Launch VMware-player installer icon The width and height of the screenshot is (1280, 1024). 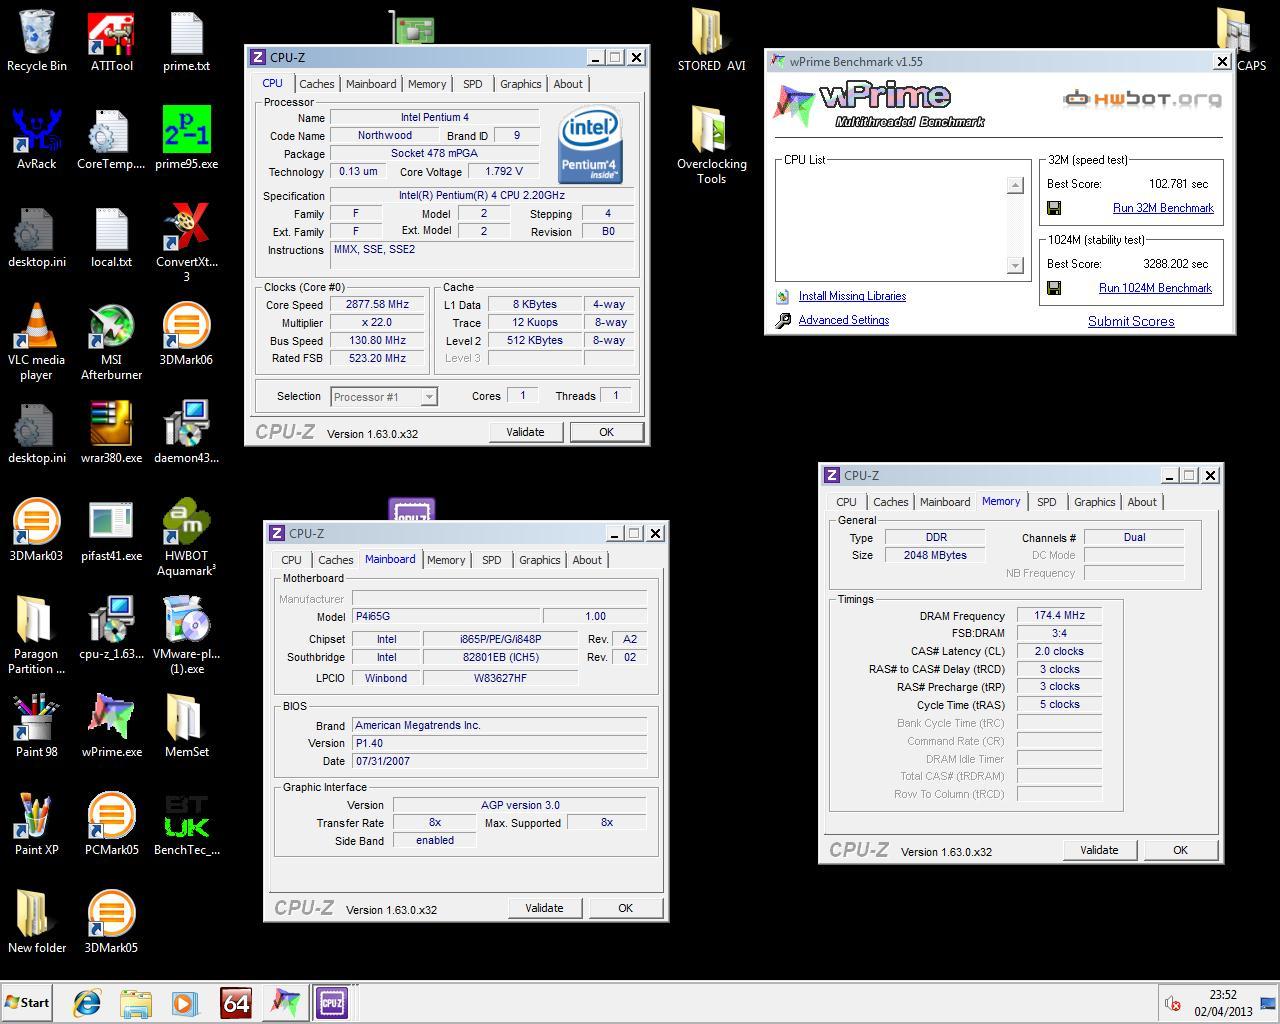186,635
